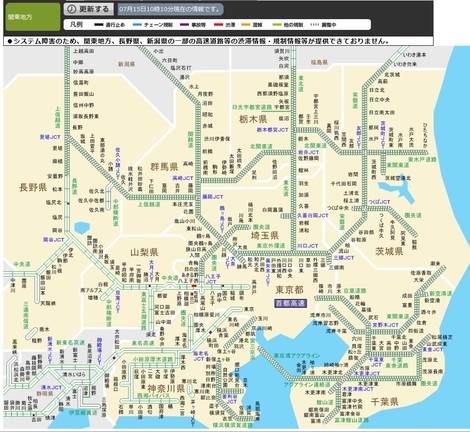Click the orange 混雑 legend line
470x432 pixels.
[246, 25]
